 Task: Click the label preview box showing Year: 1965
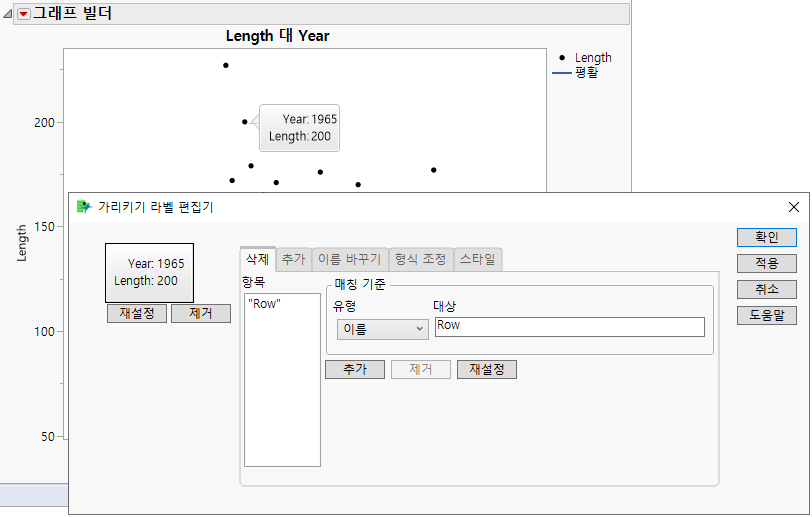tap(149, 272)
